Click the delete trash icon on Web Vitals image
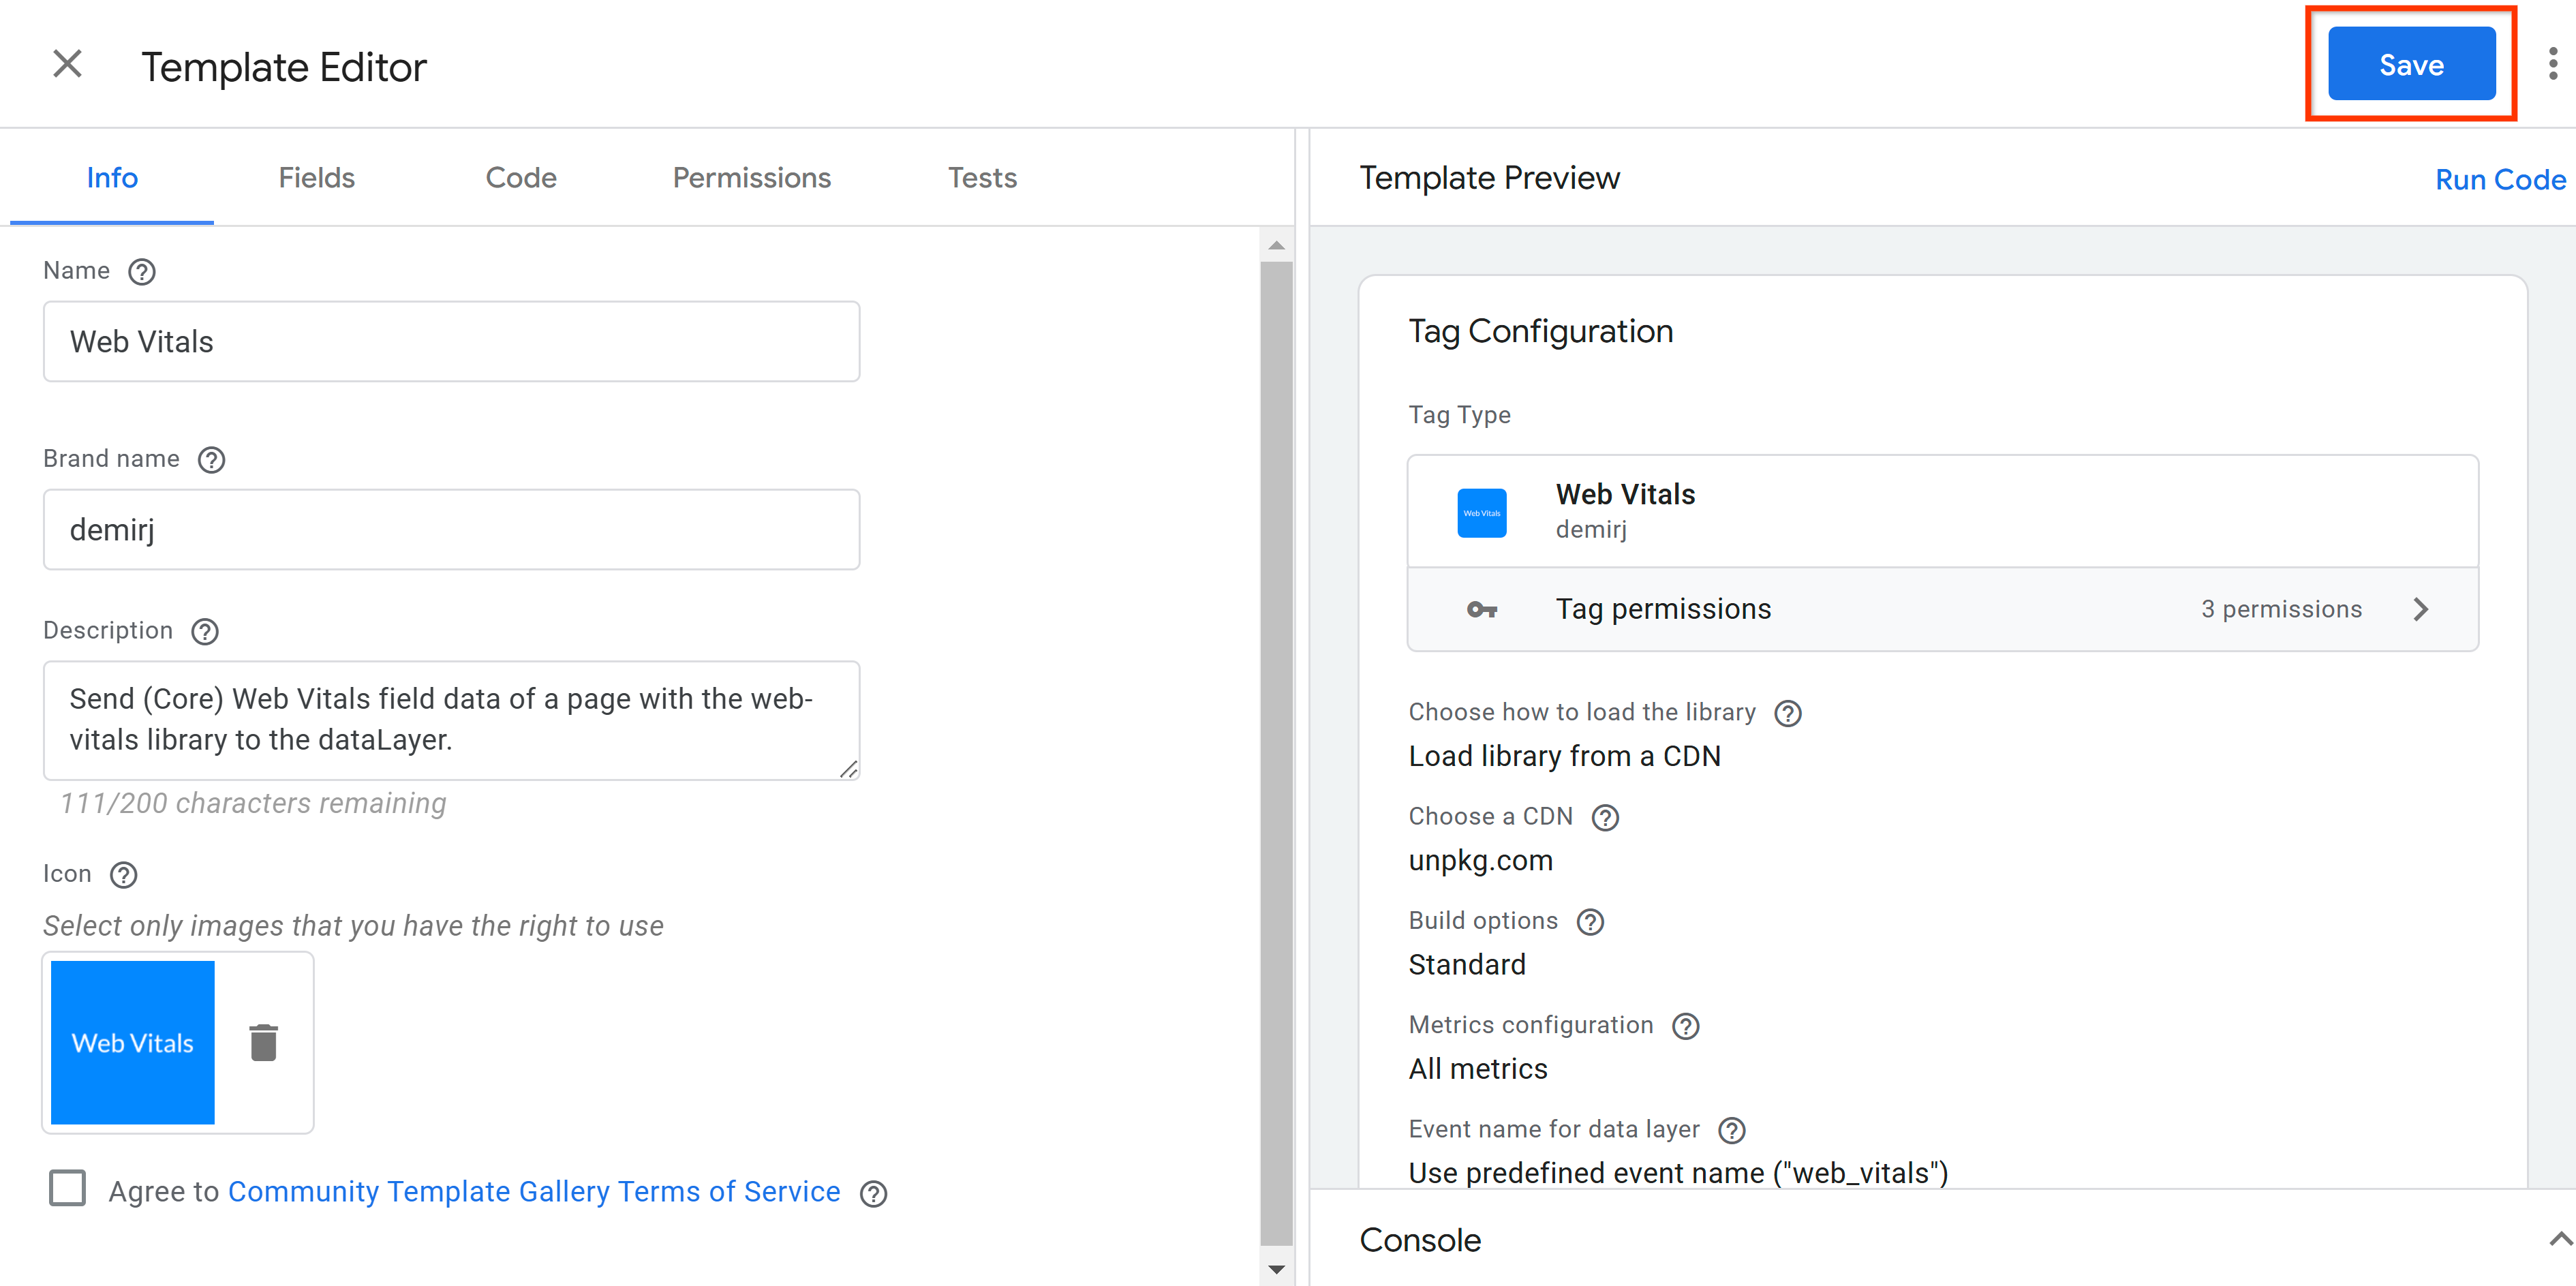This screenshot has width=2576, height=1286. click(x=263, y=1043)
